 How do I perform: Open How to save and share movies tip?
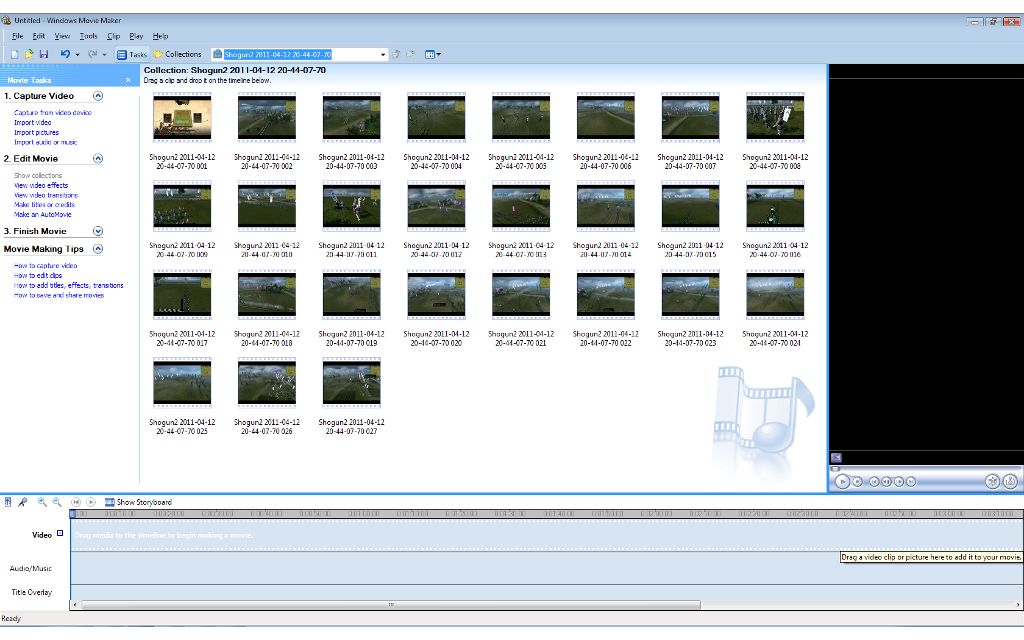(59, 295)
